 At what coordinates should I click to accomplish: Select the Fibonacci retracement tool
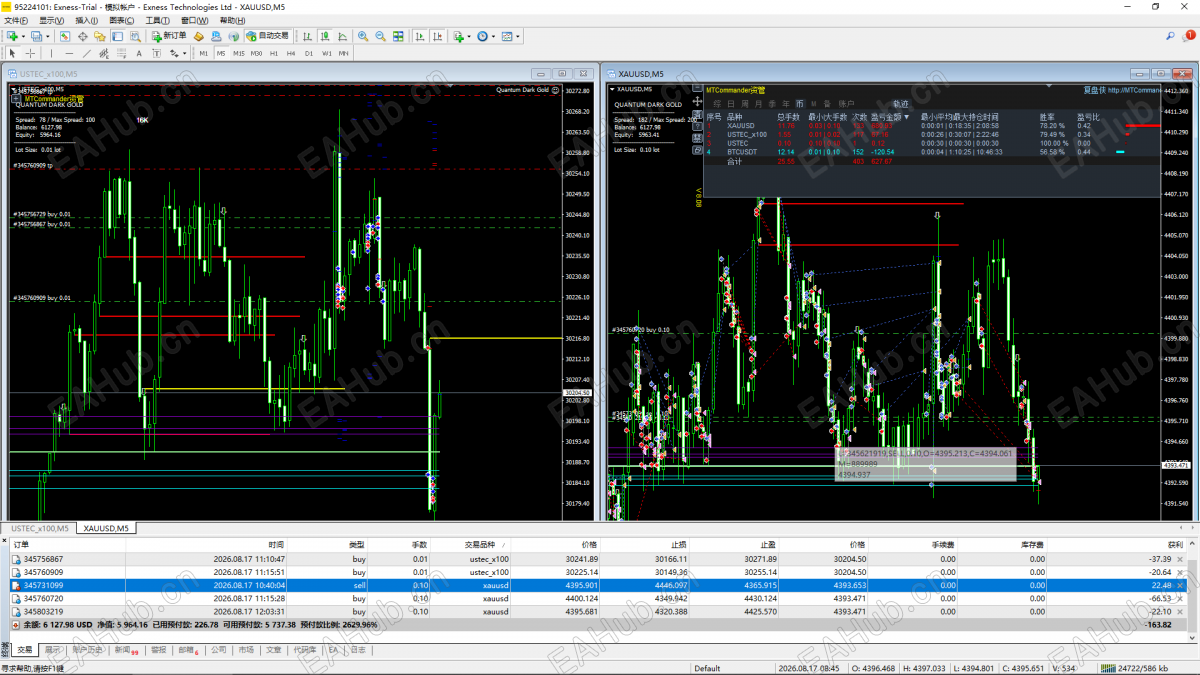[x=121, y=52]
